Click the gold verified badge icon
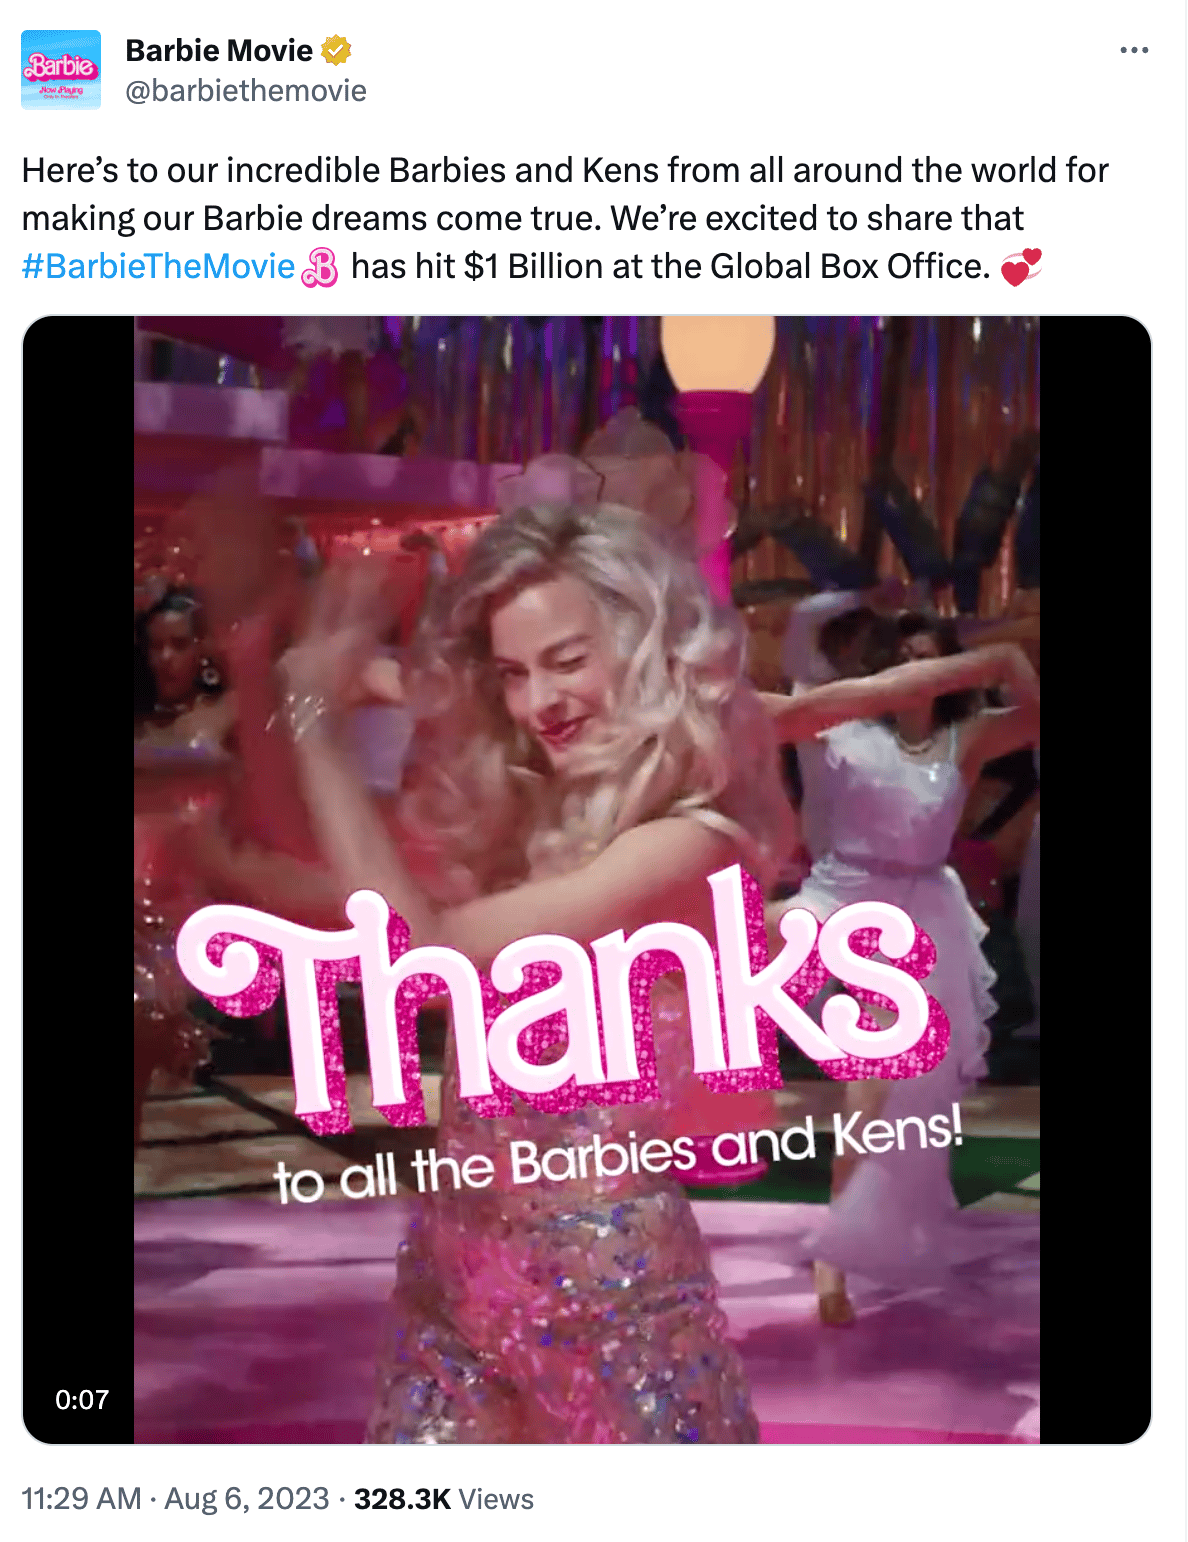This screenshot has width=1188, height=1542. [336, 50]
